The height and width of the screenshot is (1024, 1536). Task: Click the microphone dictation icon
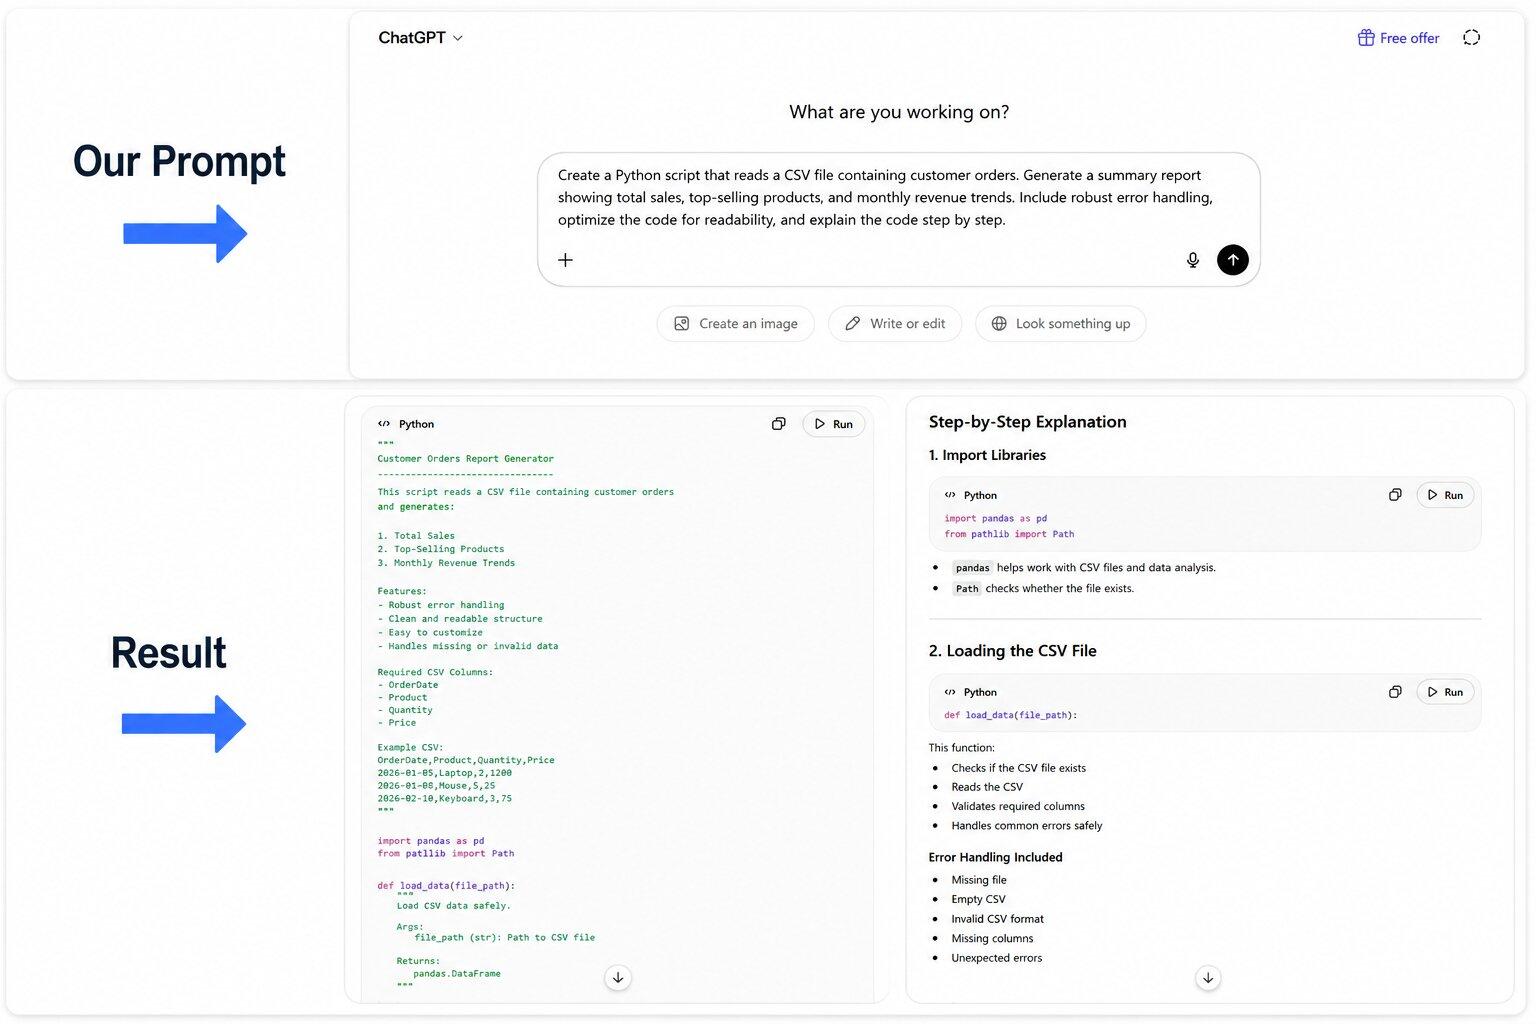[1192, 260]
